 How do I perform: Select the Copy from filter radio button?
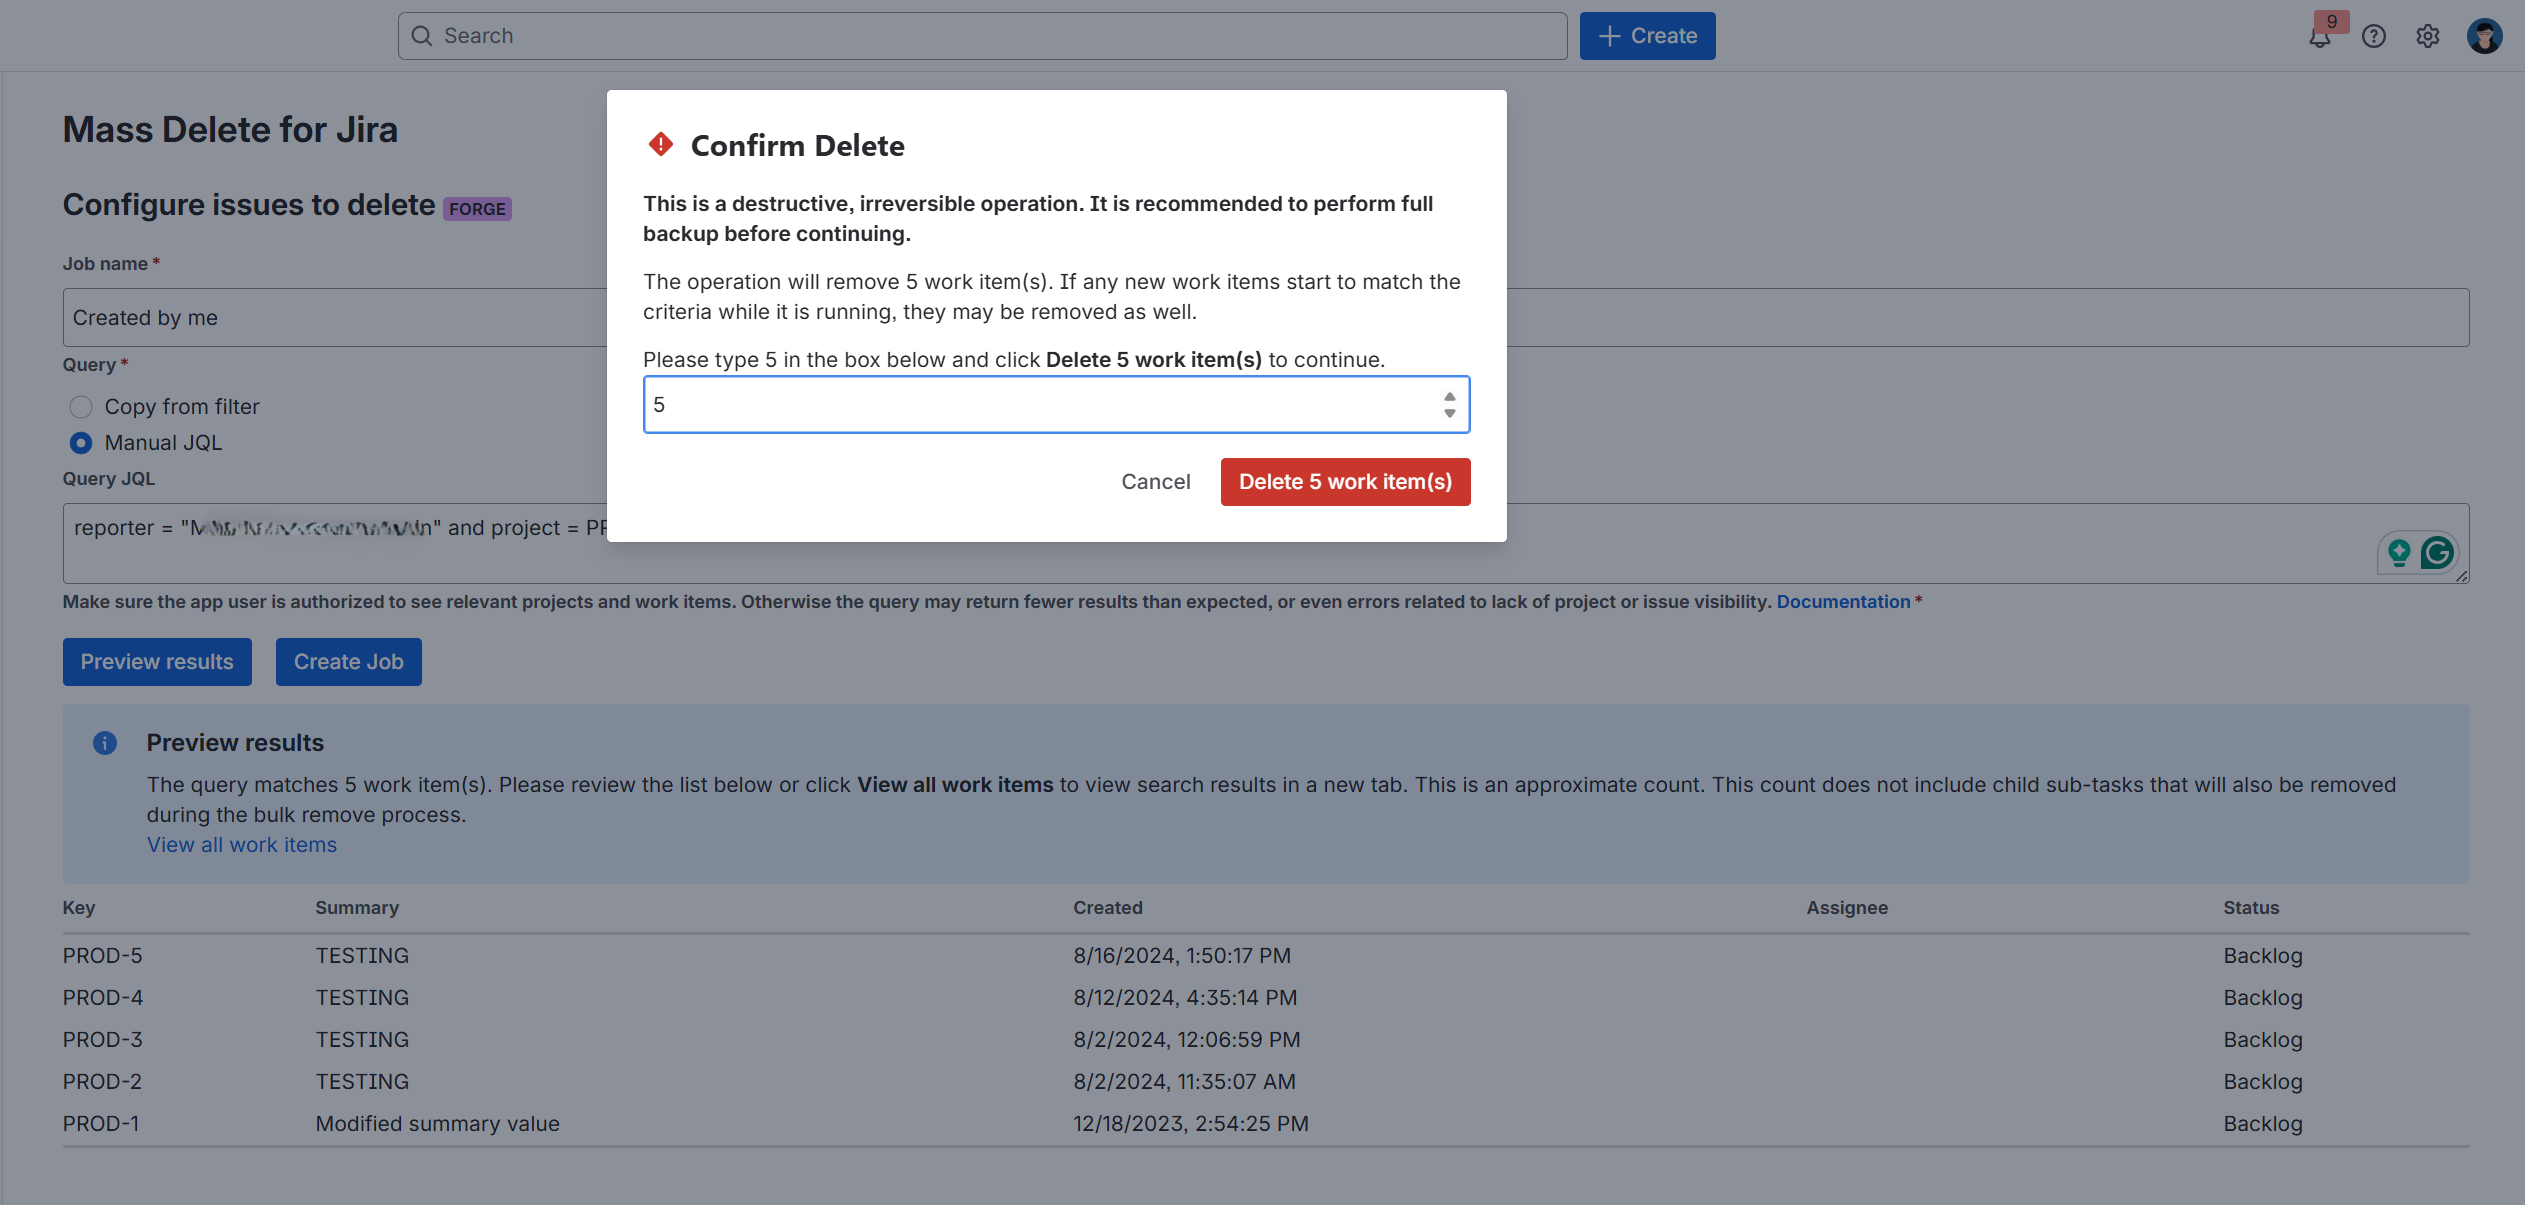click(x=81, y=407)
